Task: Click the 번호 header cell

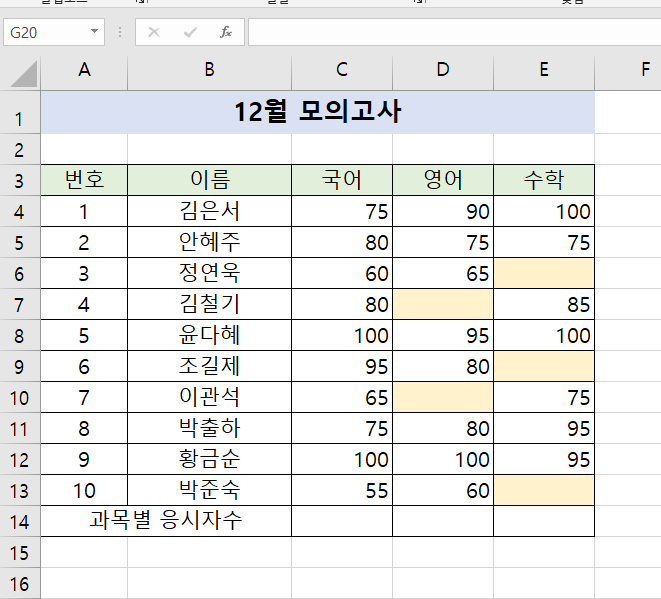Action: point(84,180)
